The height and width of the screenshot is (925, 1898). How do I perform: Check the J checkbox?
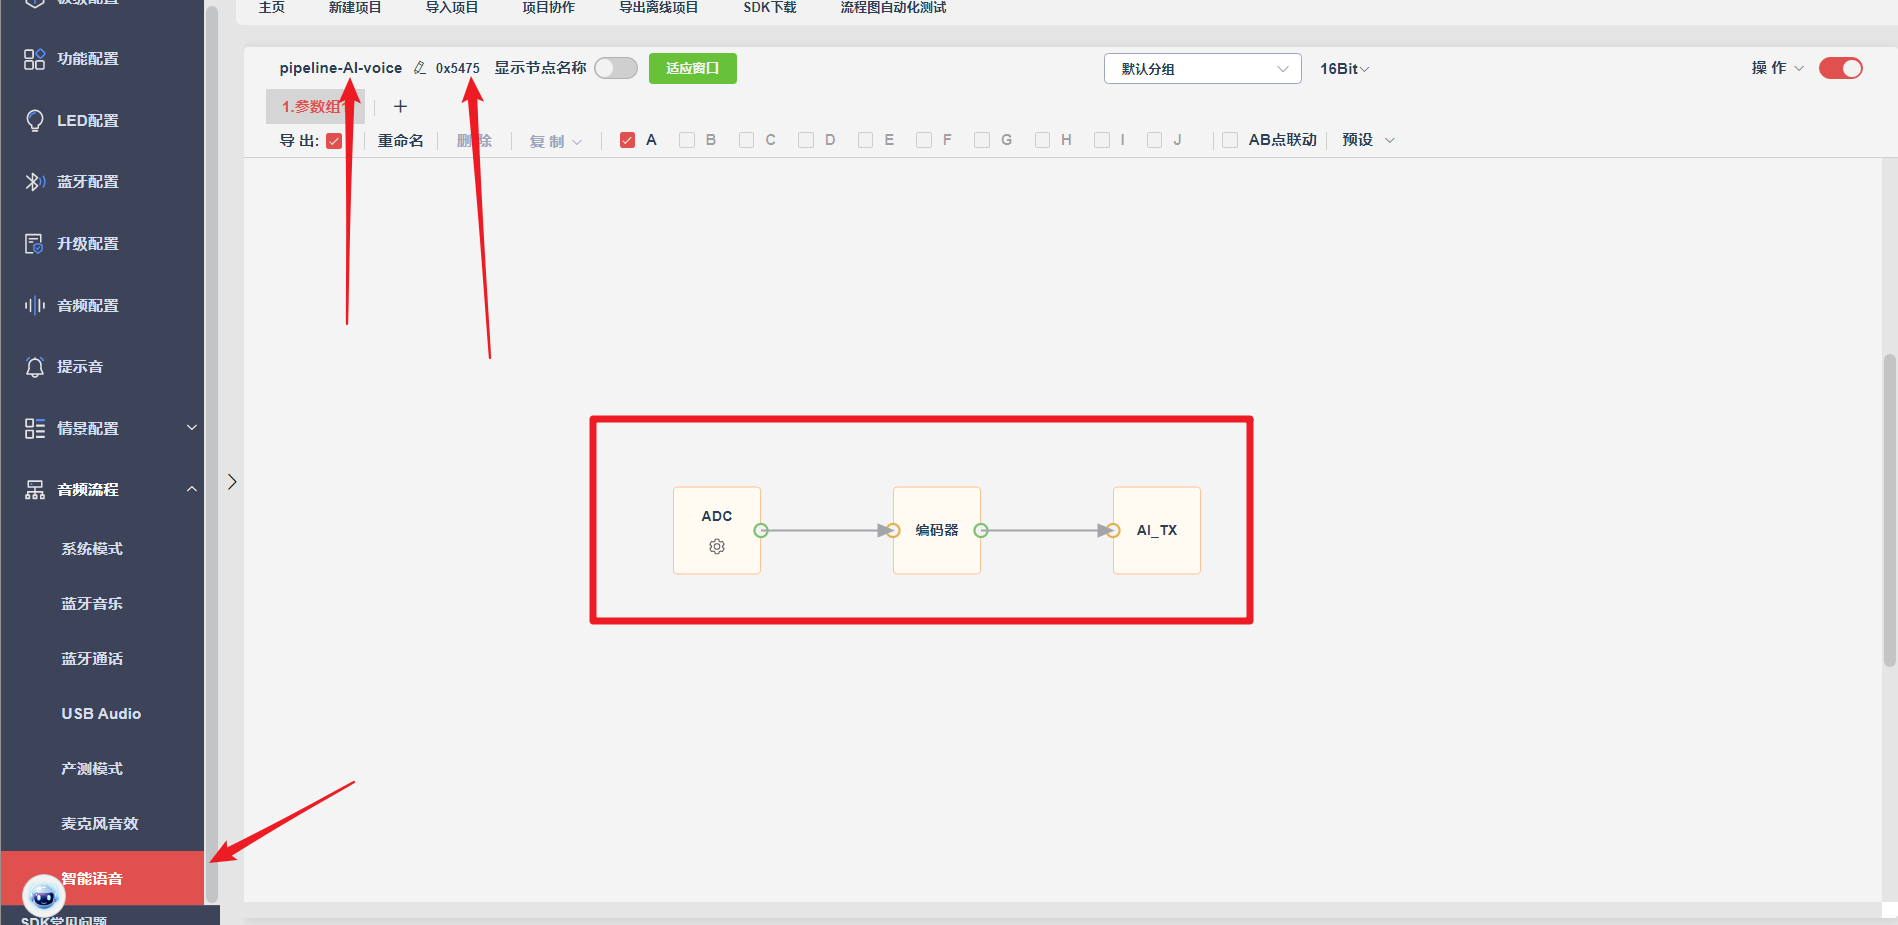coord(1154,140)
